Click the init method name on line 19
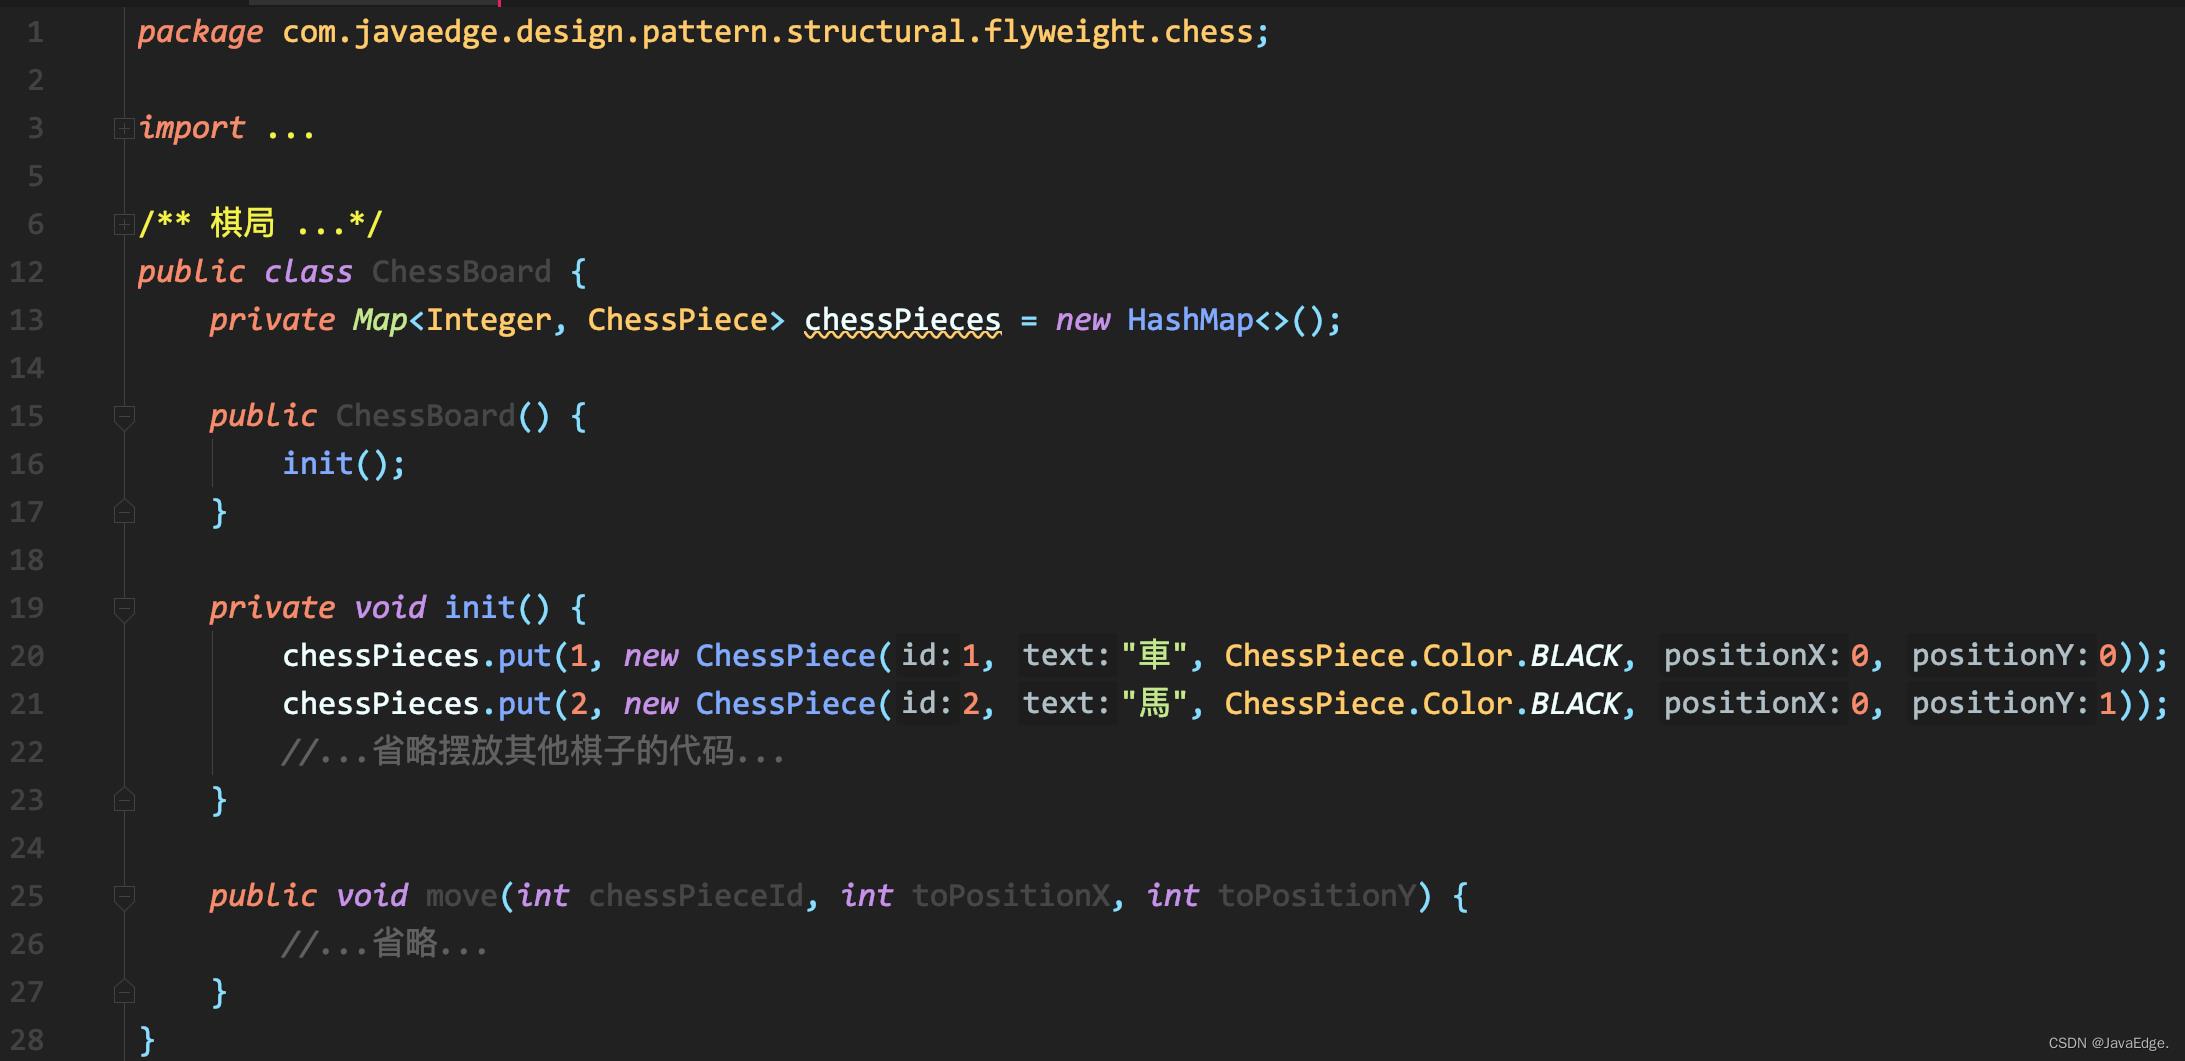2185x1061 pixels. 480,608
